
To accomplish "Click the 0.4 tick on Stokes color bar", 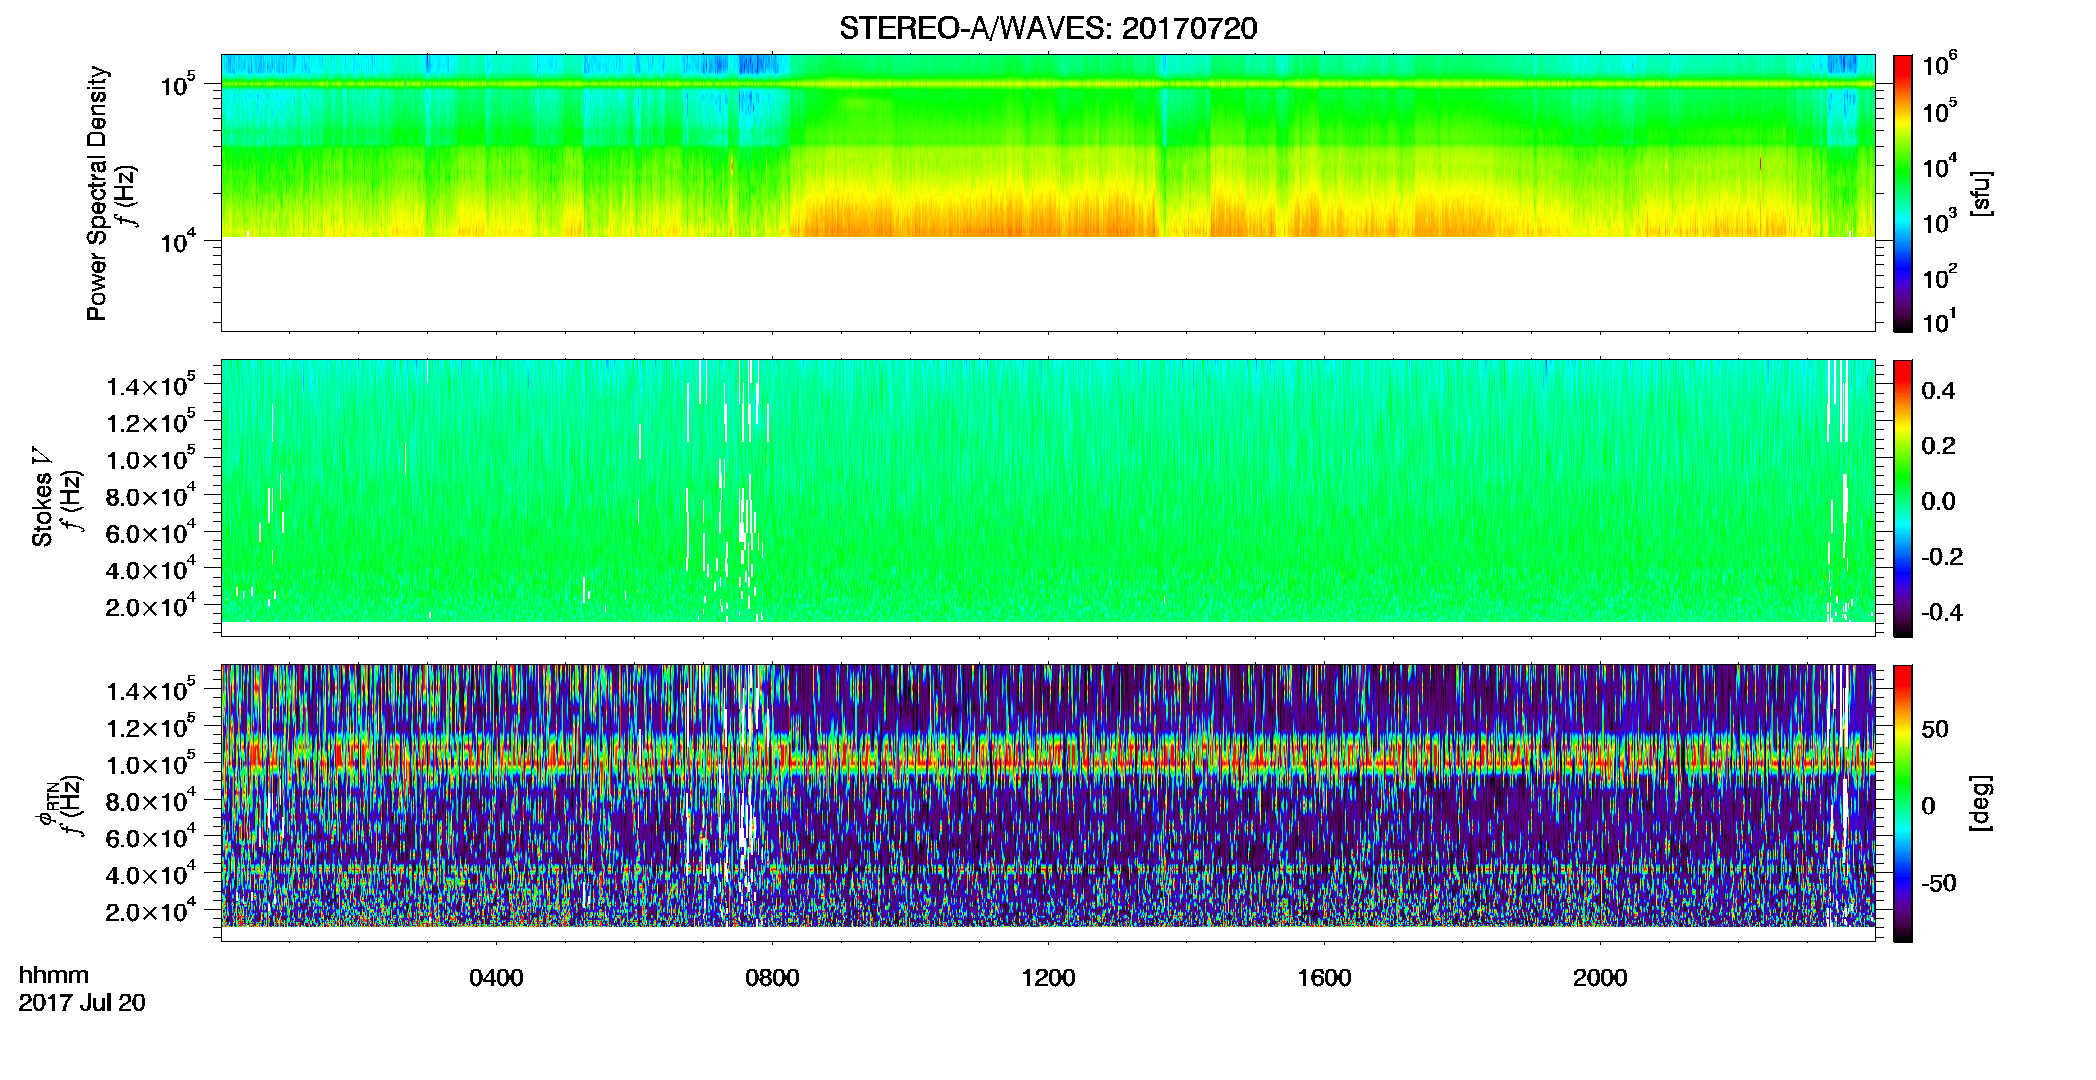I will tap(1938, 391).
